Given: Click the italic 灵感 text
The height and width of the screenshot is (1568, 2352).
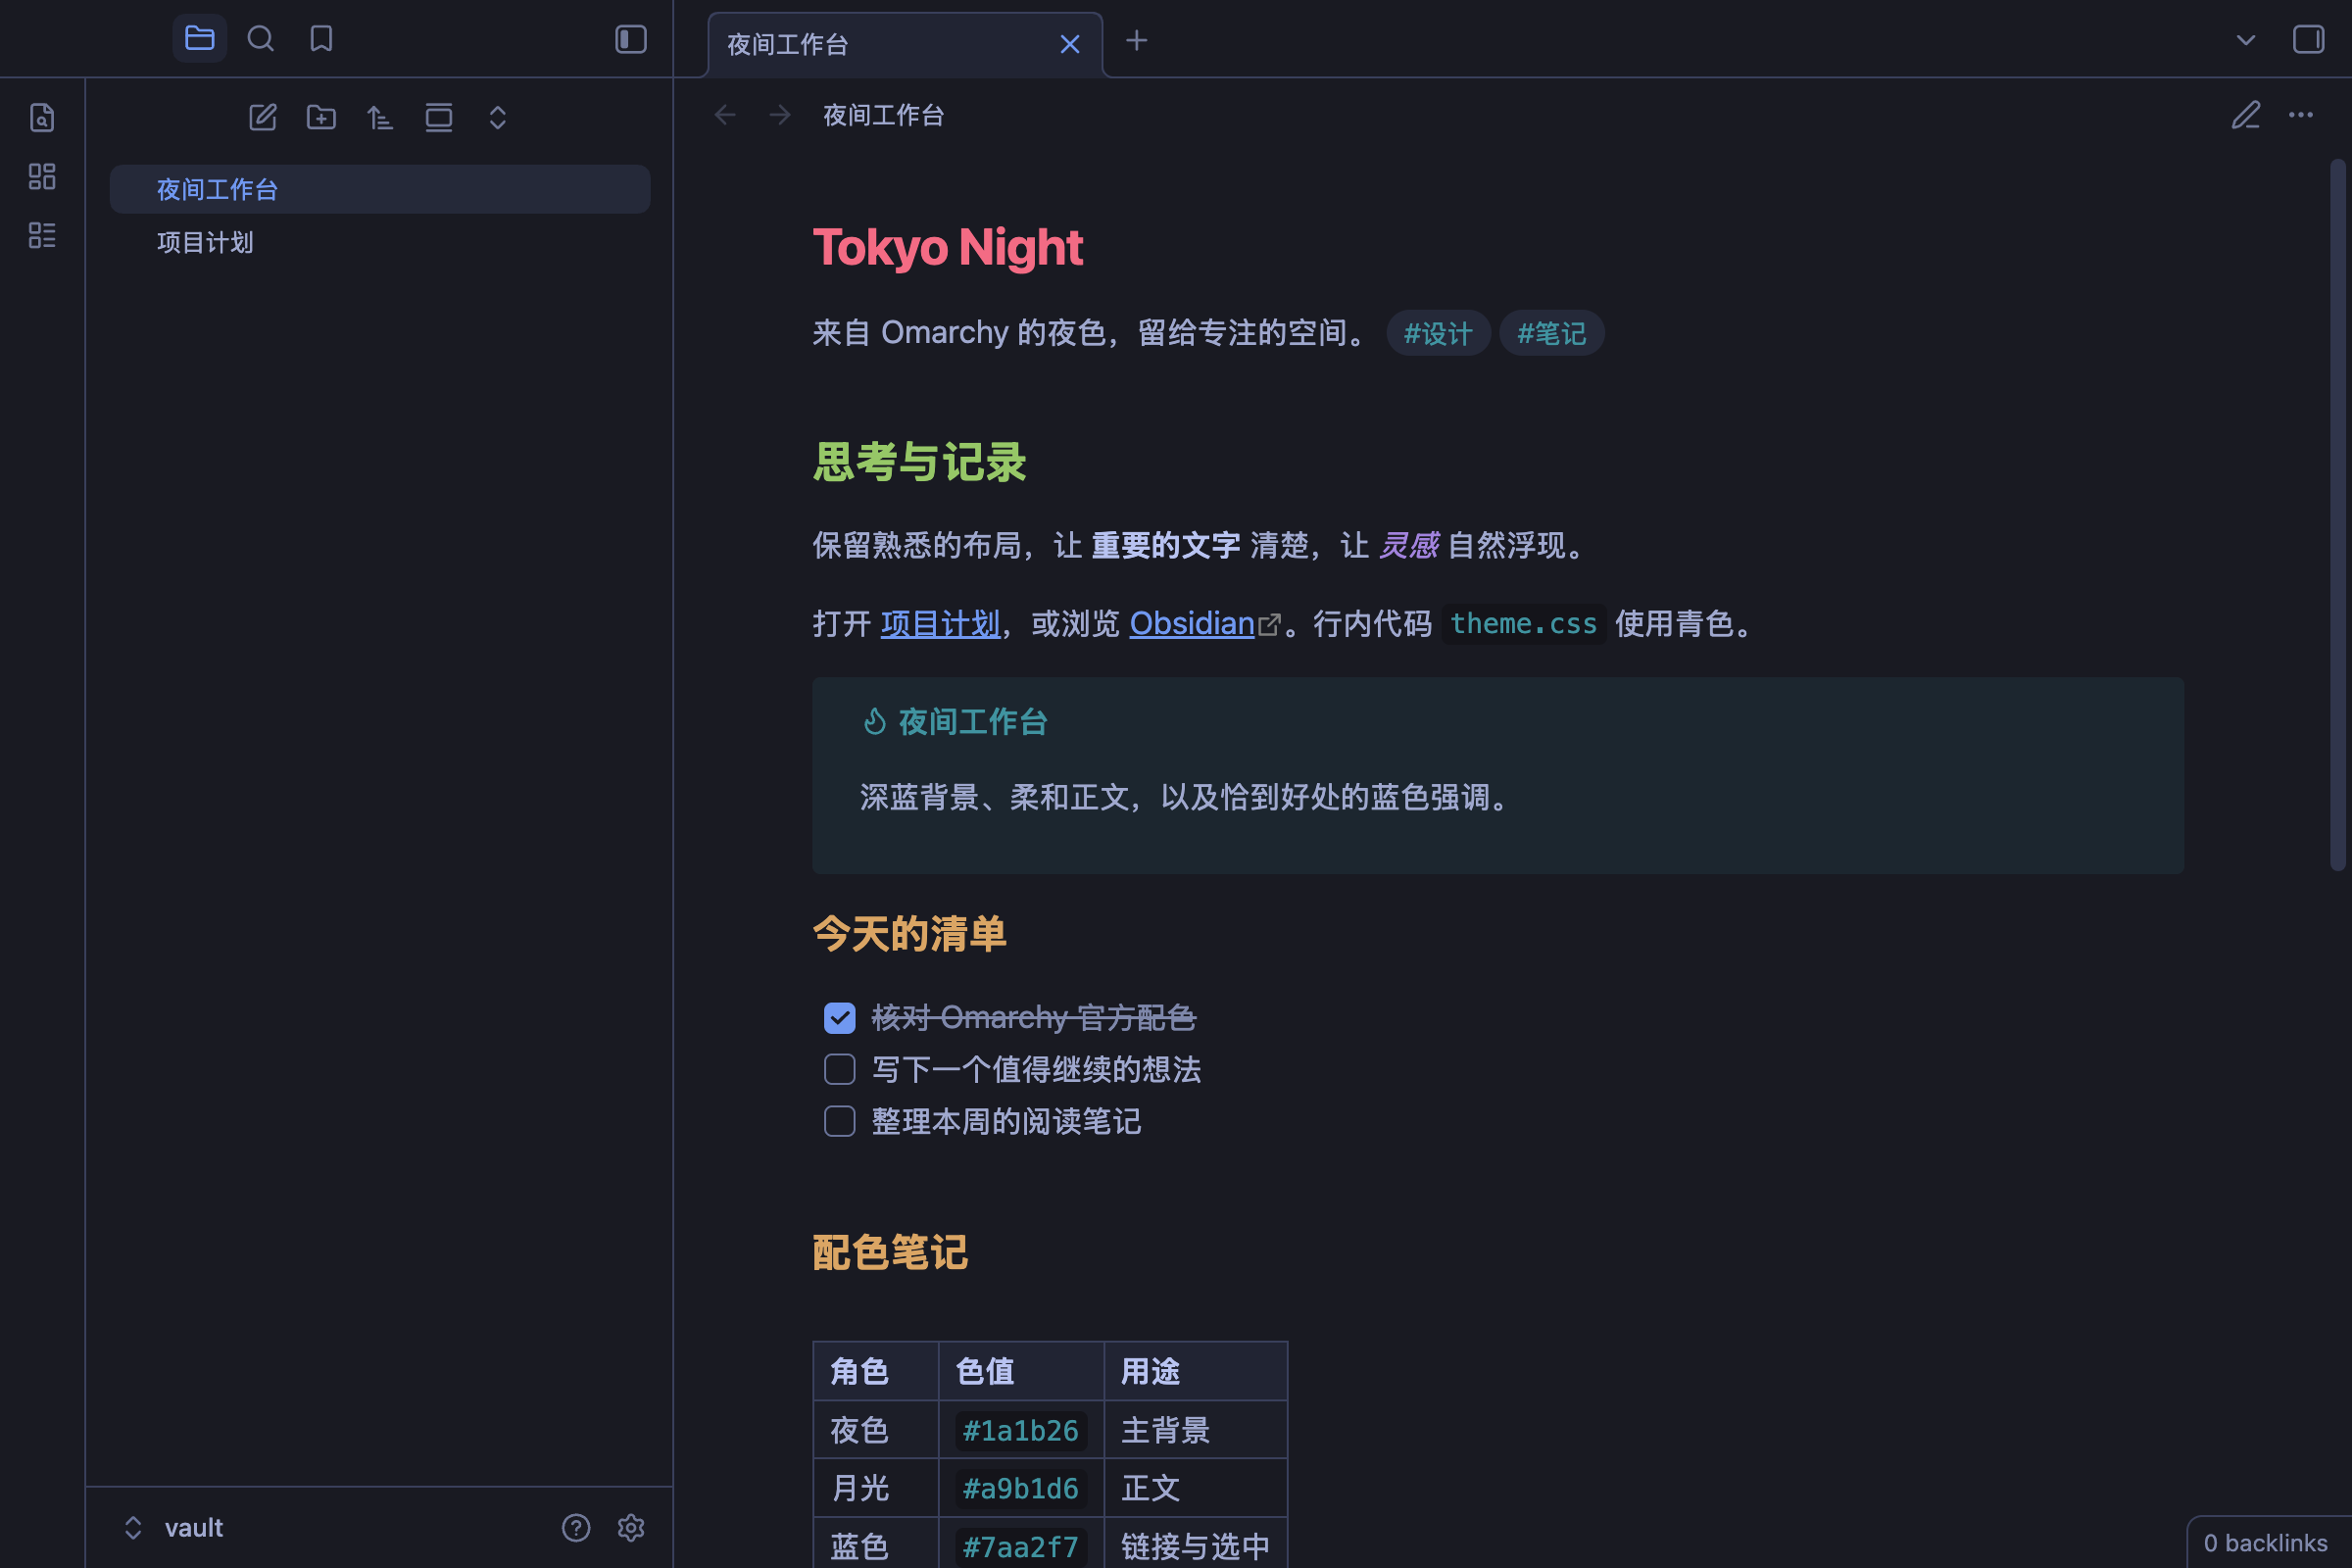Looking at the screenshot, I should (1408, 546).
